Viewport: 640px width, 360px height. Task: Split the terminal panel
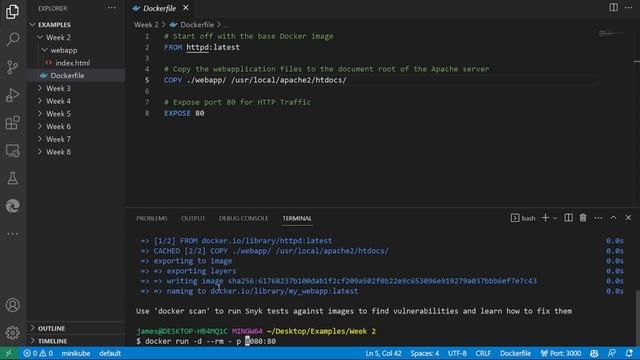coord(568,218)
